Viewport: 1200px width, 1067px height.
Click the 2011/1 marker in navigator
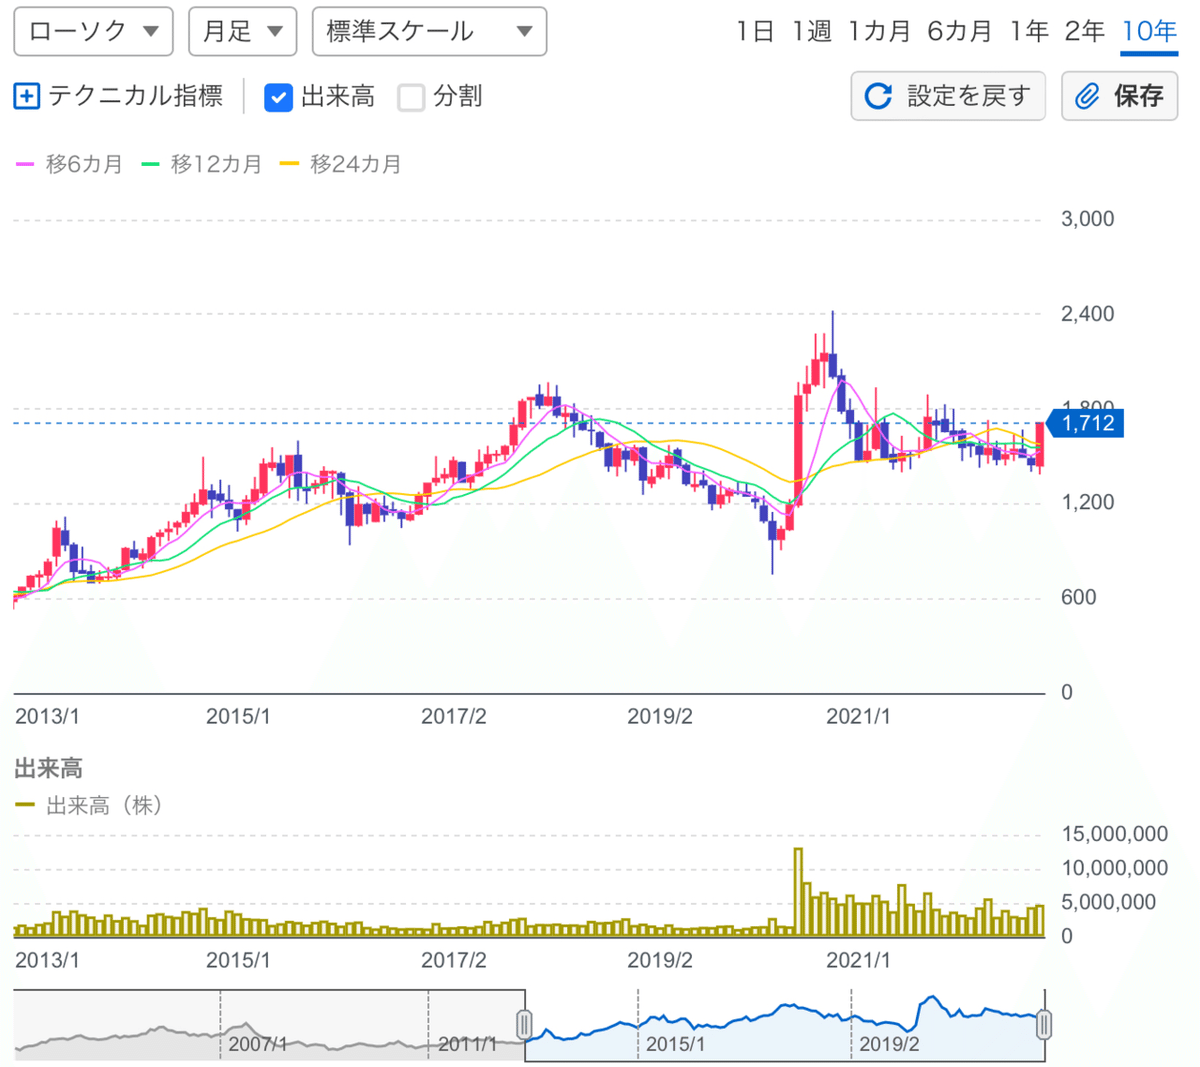pos(467,1044)
